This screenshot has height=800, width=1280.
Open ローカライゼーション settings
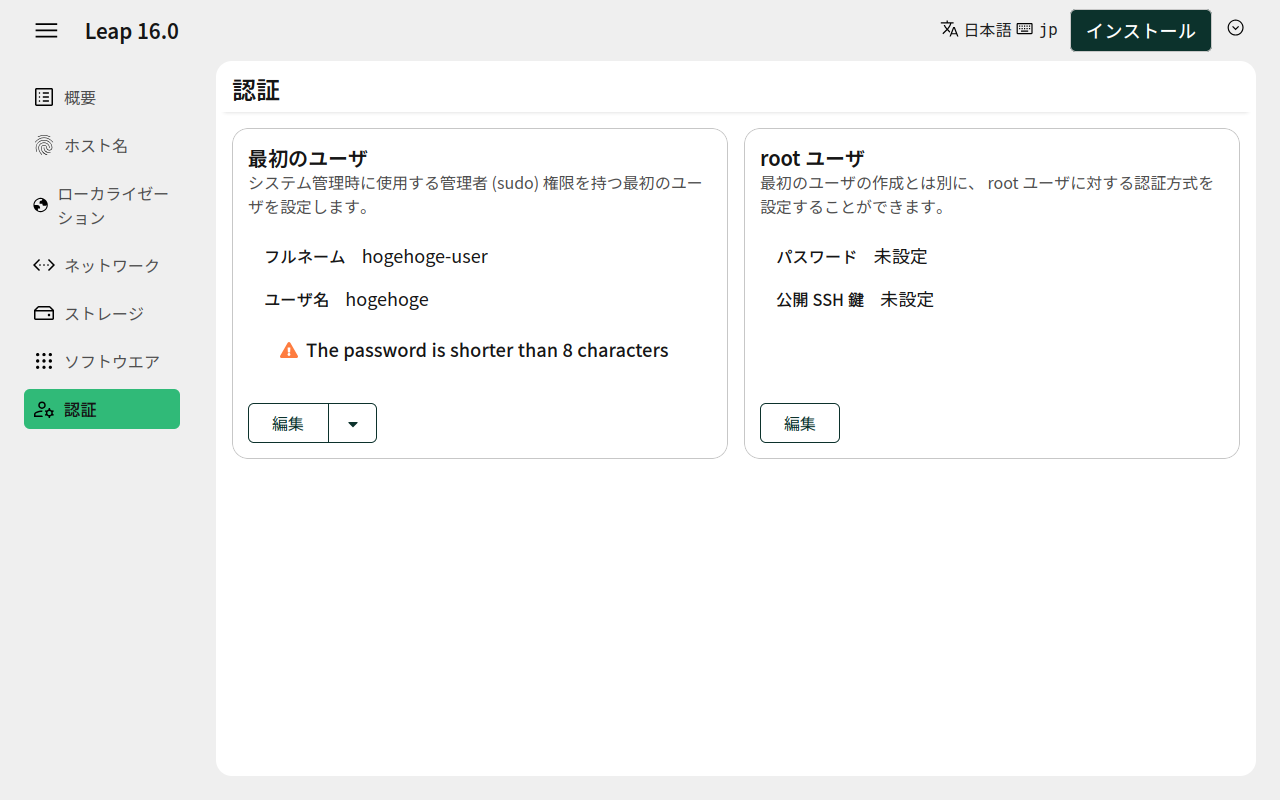[102, 205]
